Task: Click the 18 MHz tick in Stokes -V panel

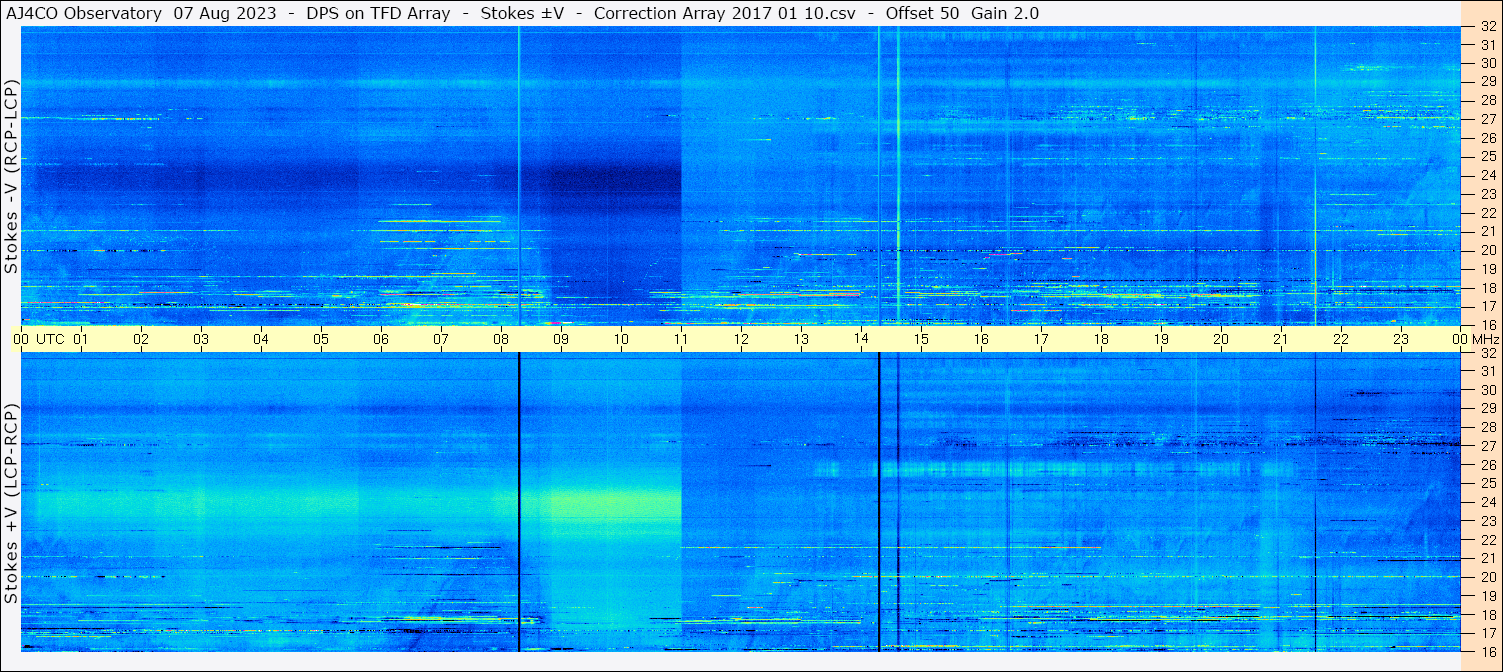Action: coord(1487,287)
